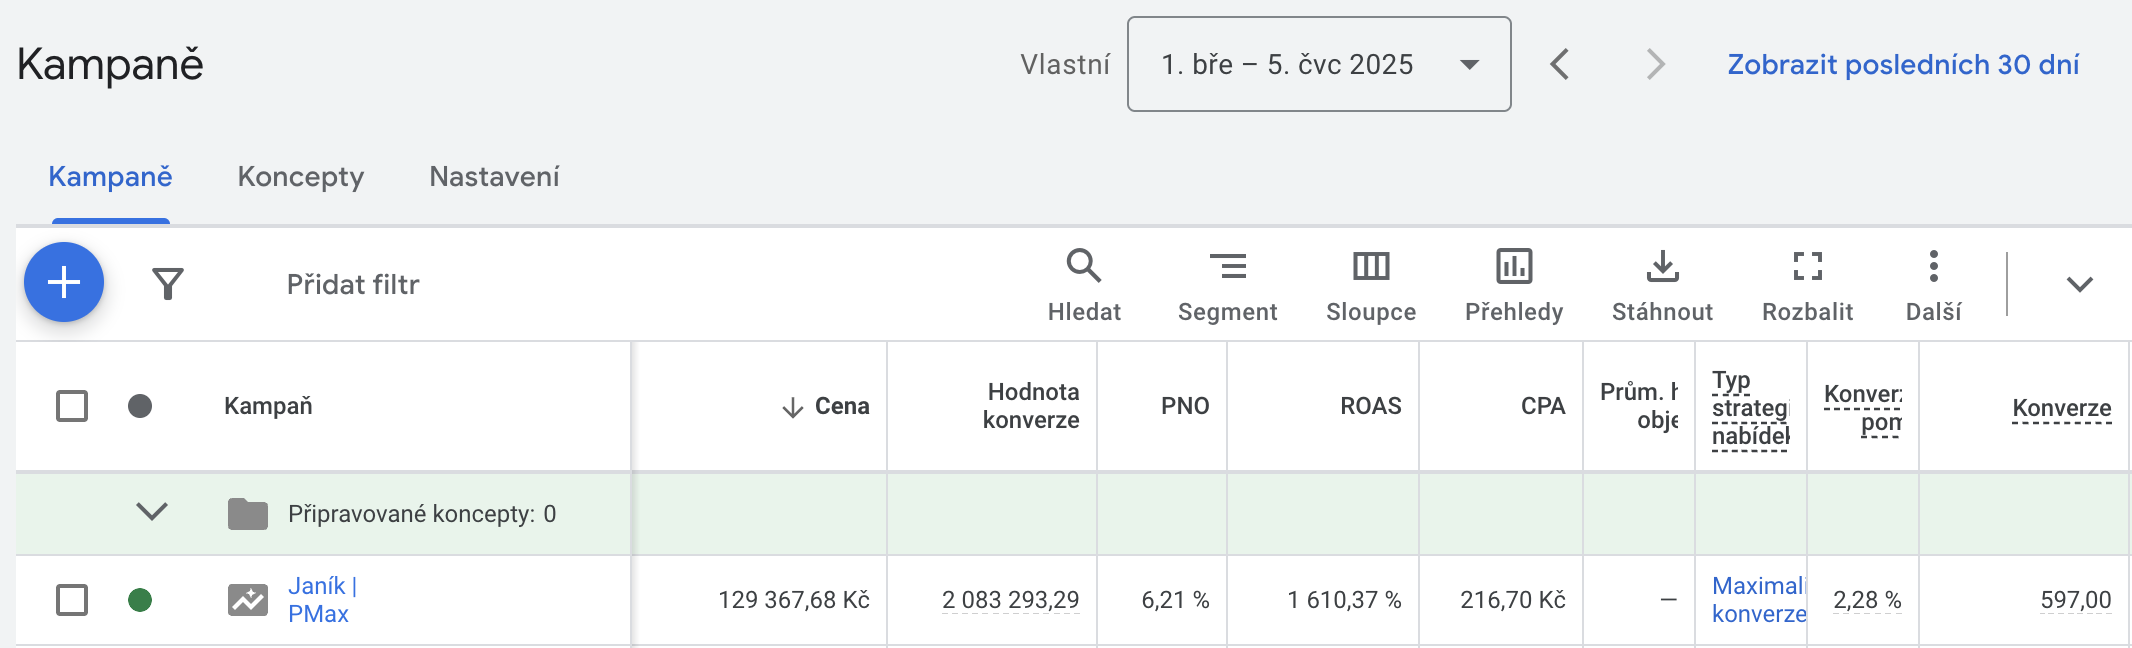Screen dimensions: 2132x648
Task: Switch to the Nastavení tab
Action: click(494, 177)
